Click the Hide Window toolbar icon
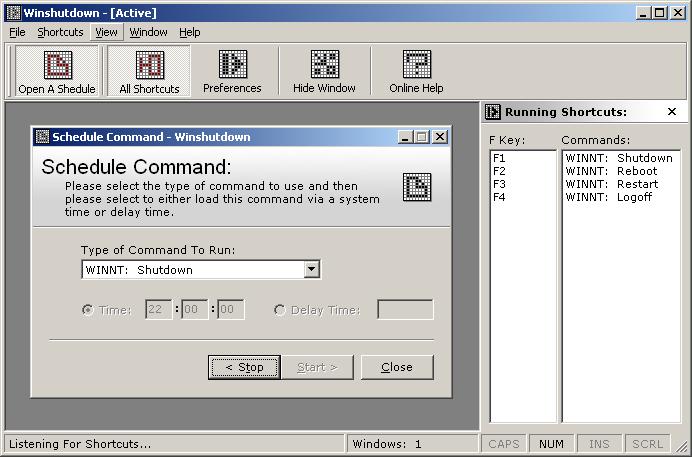The image size is (692, 457). click(x=324, y=71)
